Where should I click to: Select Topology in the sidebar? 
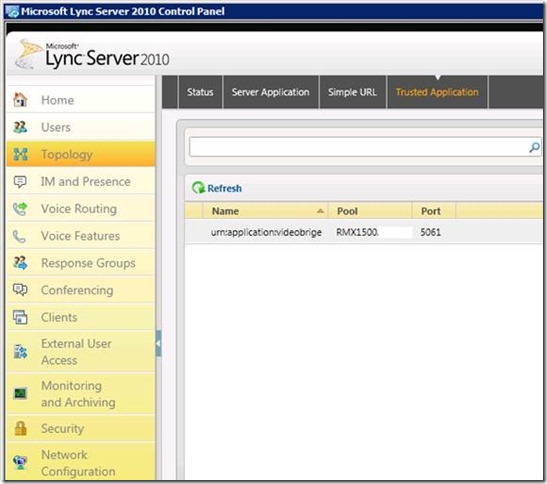pos(81,154)
